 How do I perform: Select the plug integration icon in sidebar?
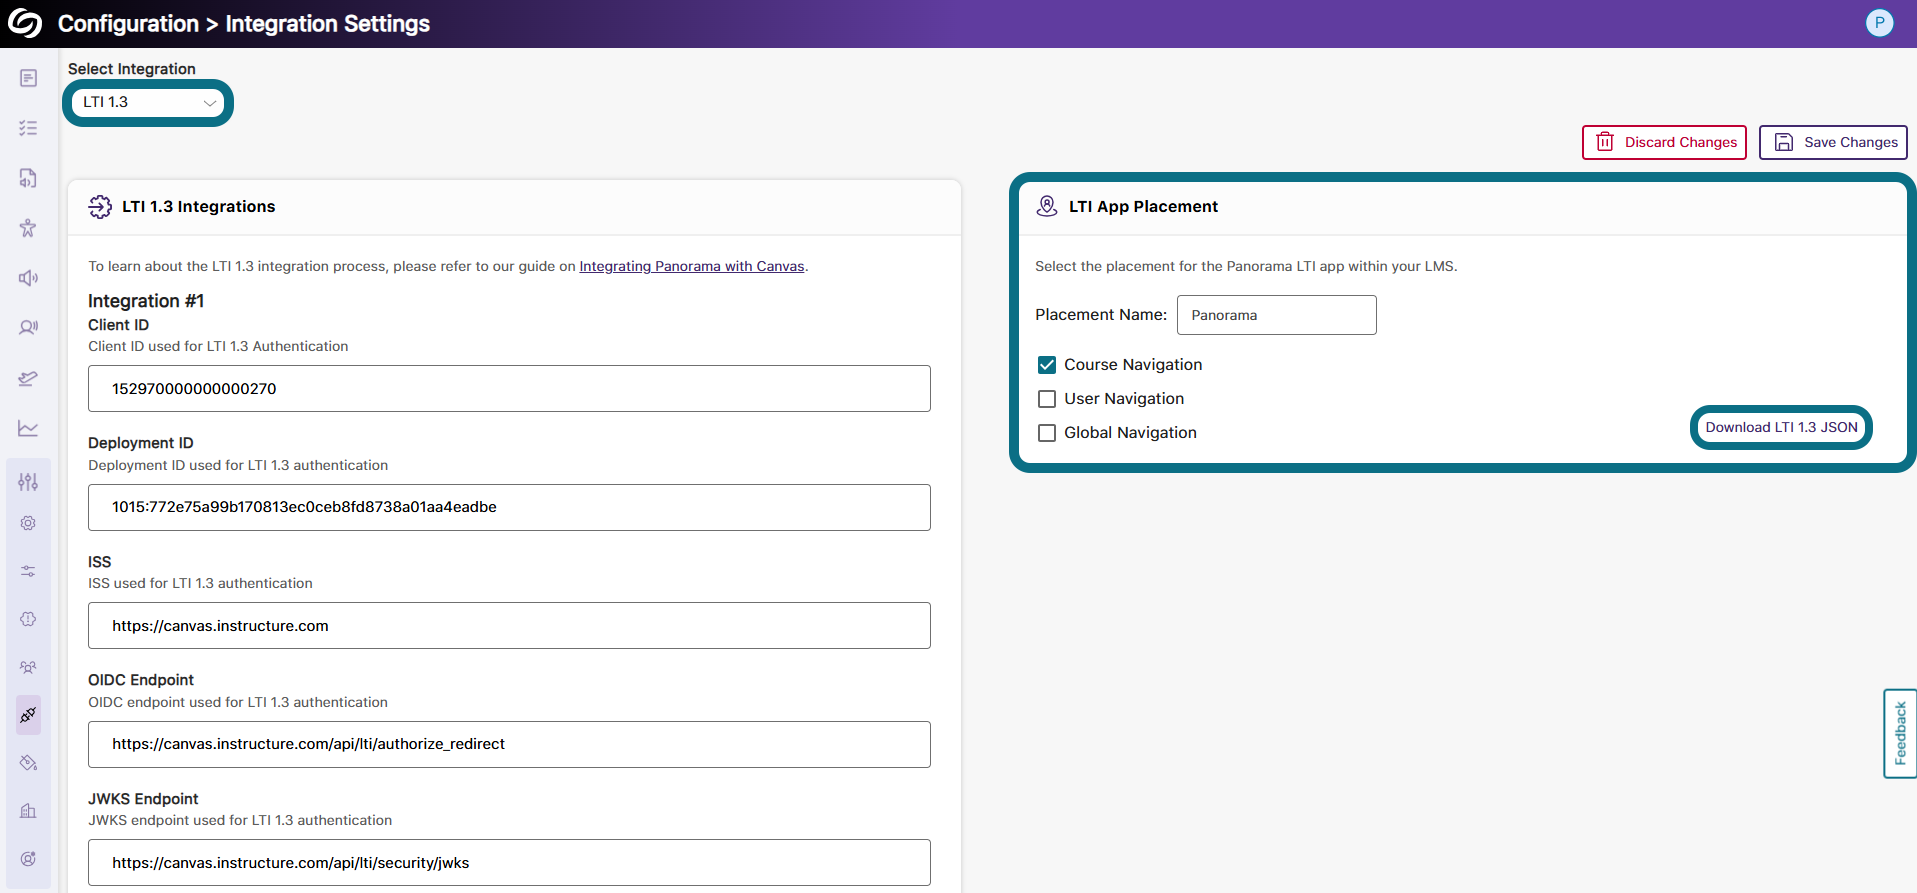[x=28, y=715]
